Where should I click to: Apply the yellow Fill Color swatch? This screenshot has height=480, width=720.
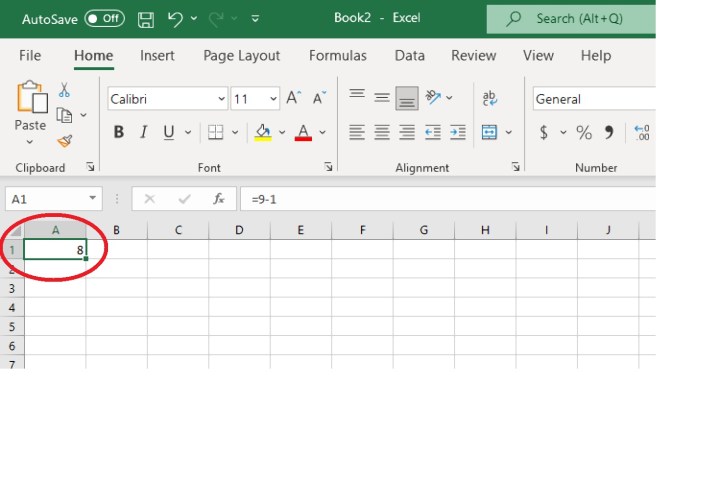[x=263, y=132]
